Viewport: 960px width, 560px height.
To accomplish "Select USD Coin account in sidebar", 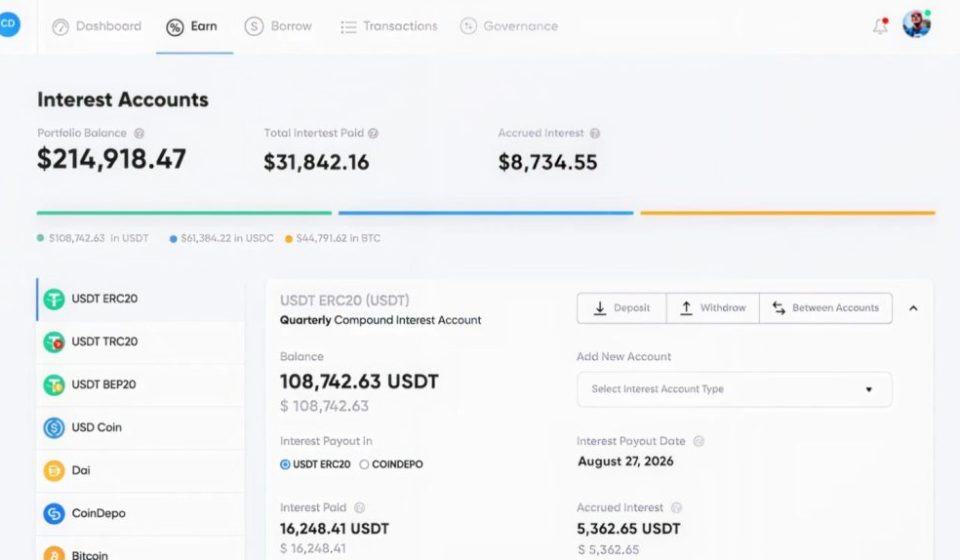I will click(140, 428).
